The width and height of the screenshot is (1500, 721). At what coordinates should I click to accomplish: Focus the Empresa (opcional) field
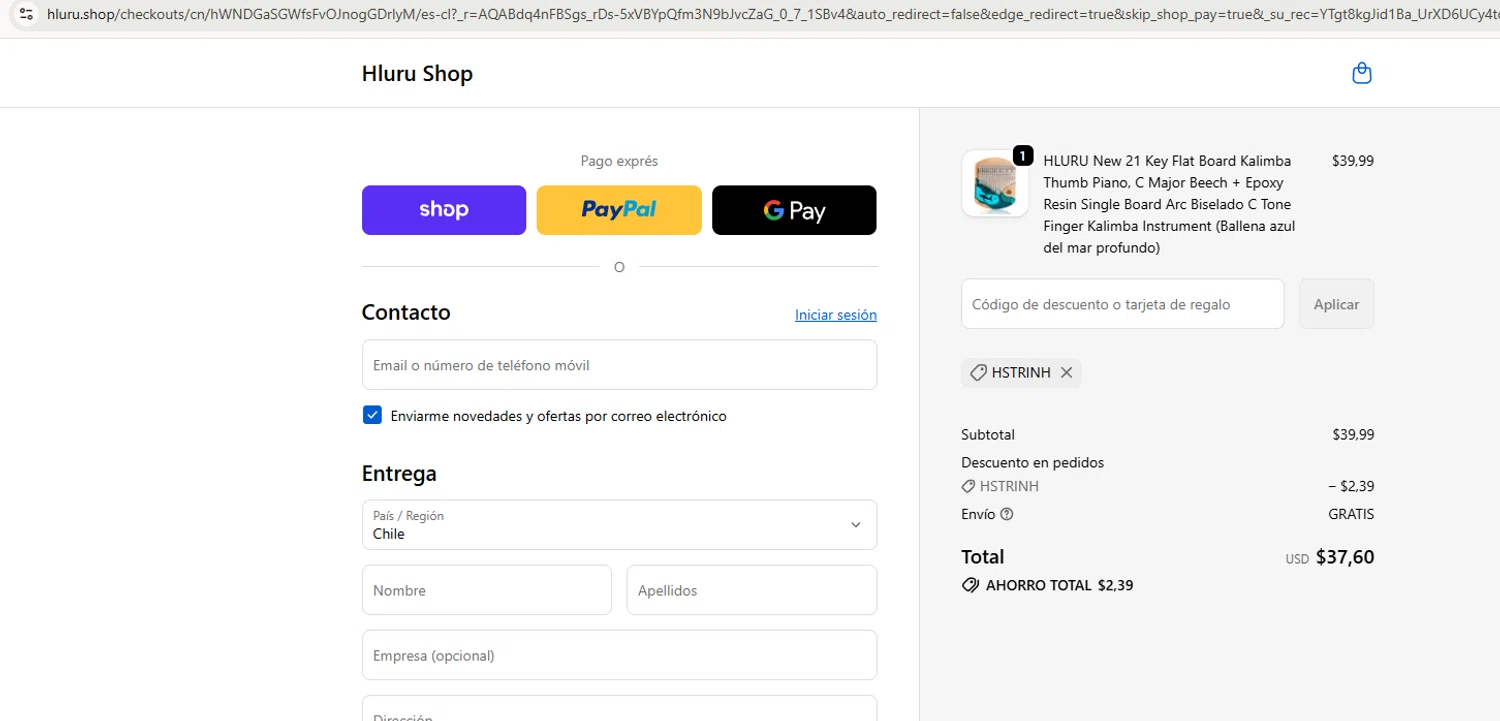[619, 655]
